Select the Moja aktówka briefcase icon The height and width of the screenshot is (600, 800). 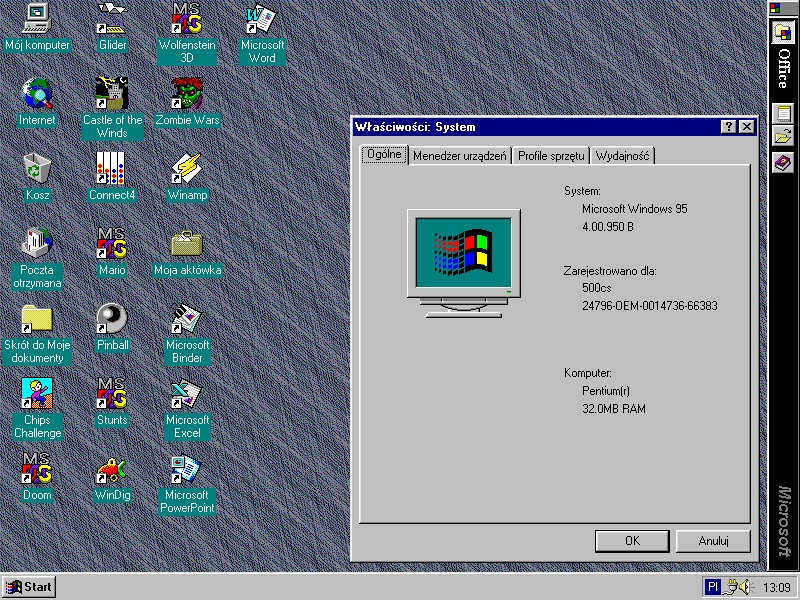(187, 244)
